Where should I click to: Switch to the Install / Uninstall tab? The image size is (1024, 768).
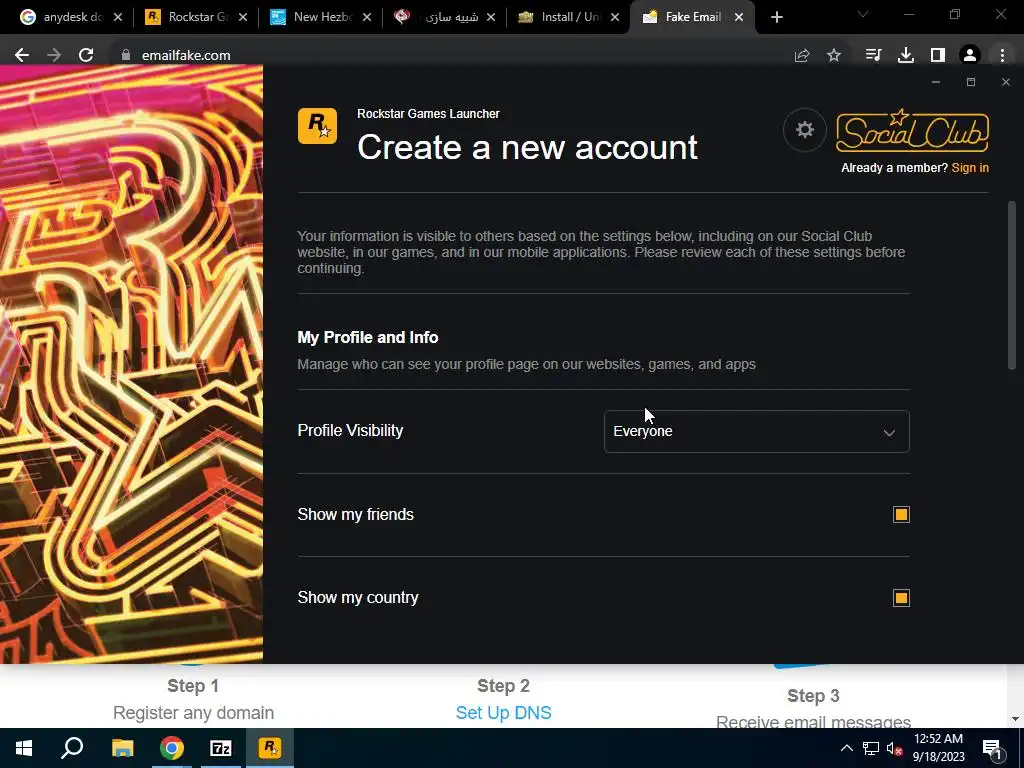[x=567, y=18]
